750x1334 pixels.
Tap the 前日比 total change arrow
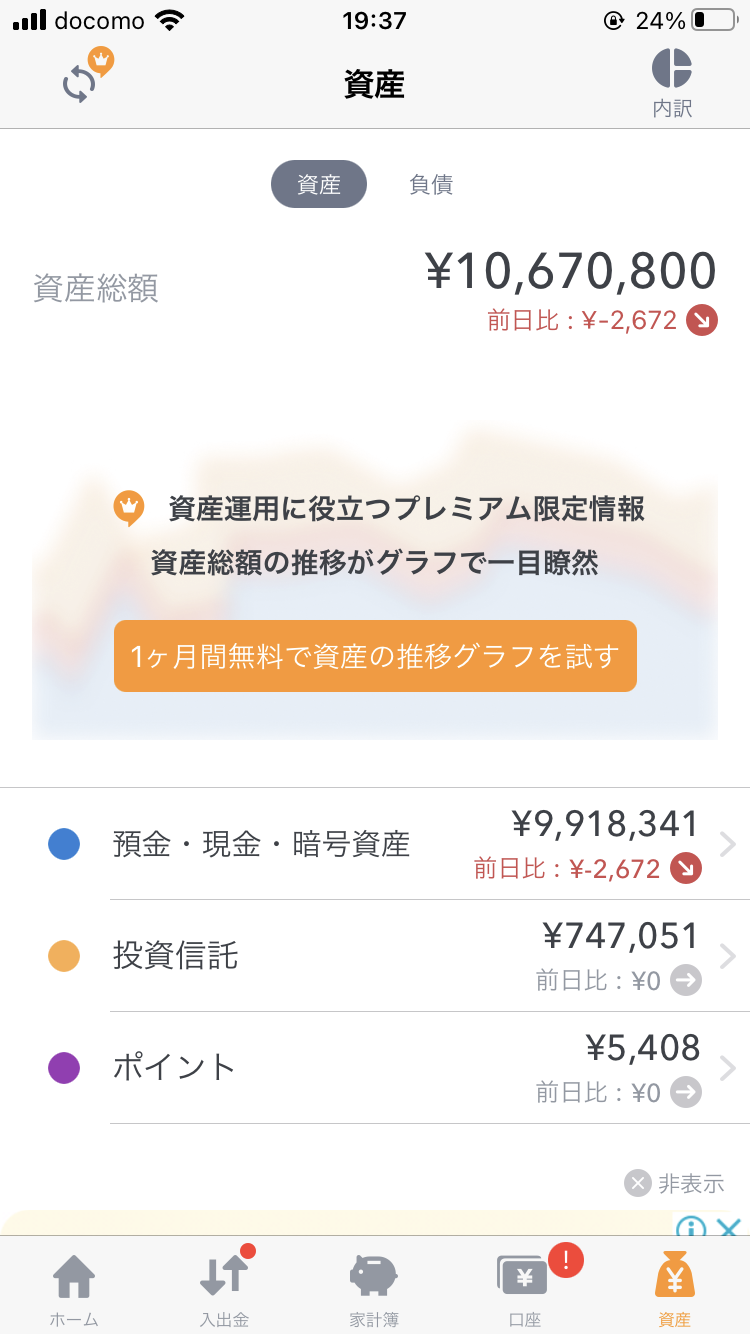[702, 321]
